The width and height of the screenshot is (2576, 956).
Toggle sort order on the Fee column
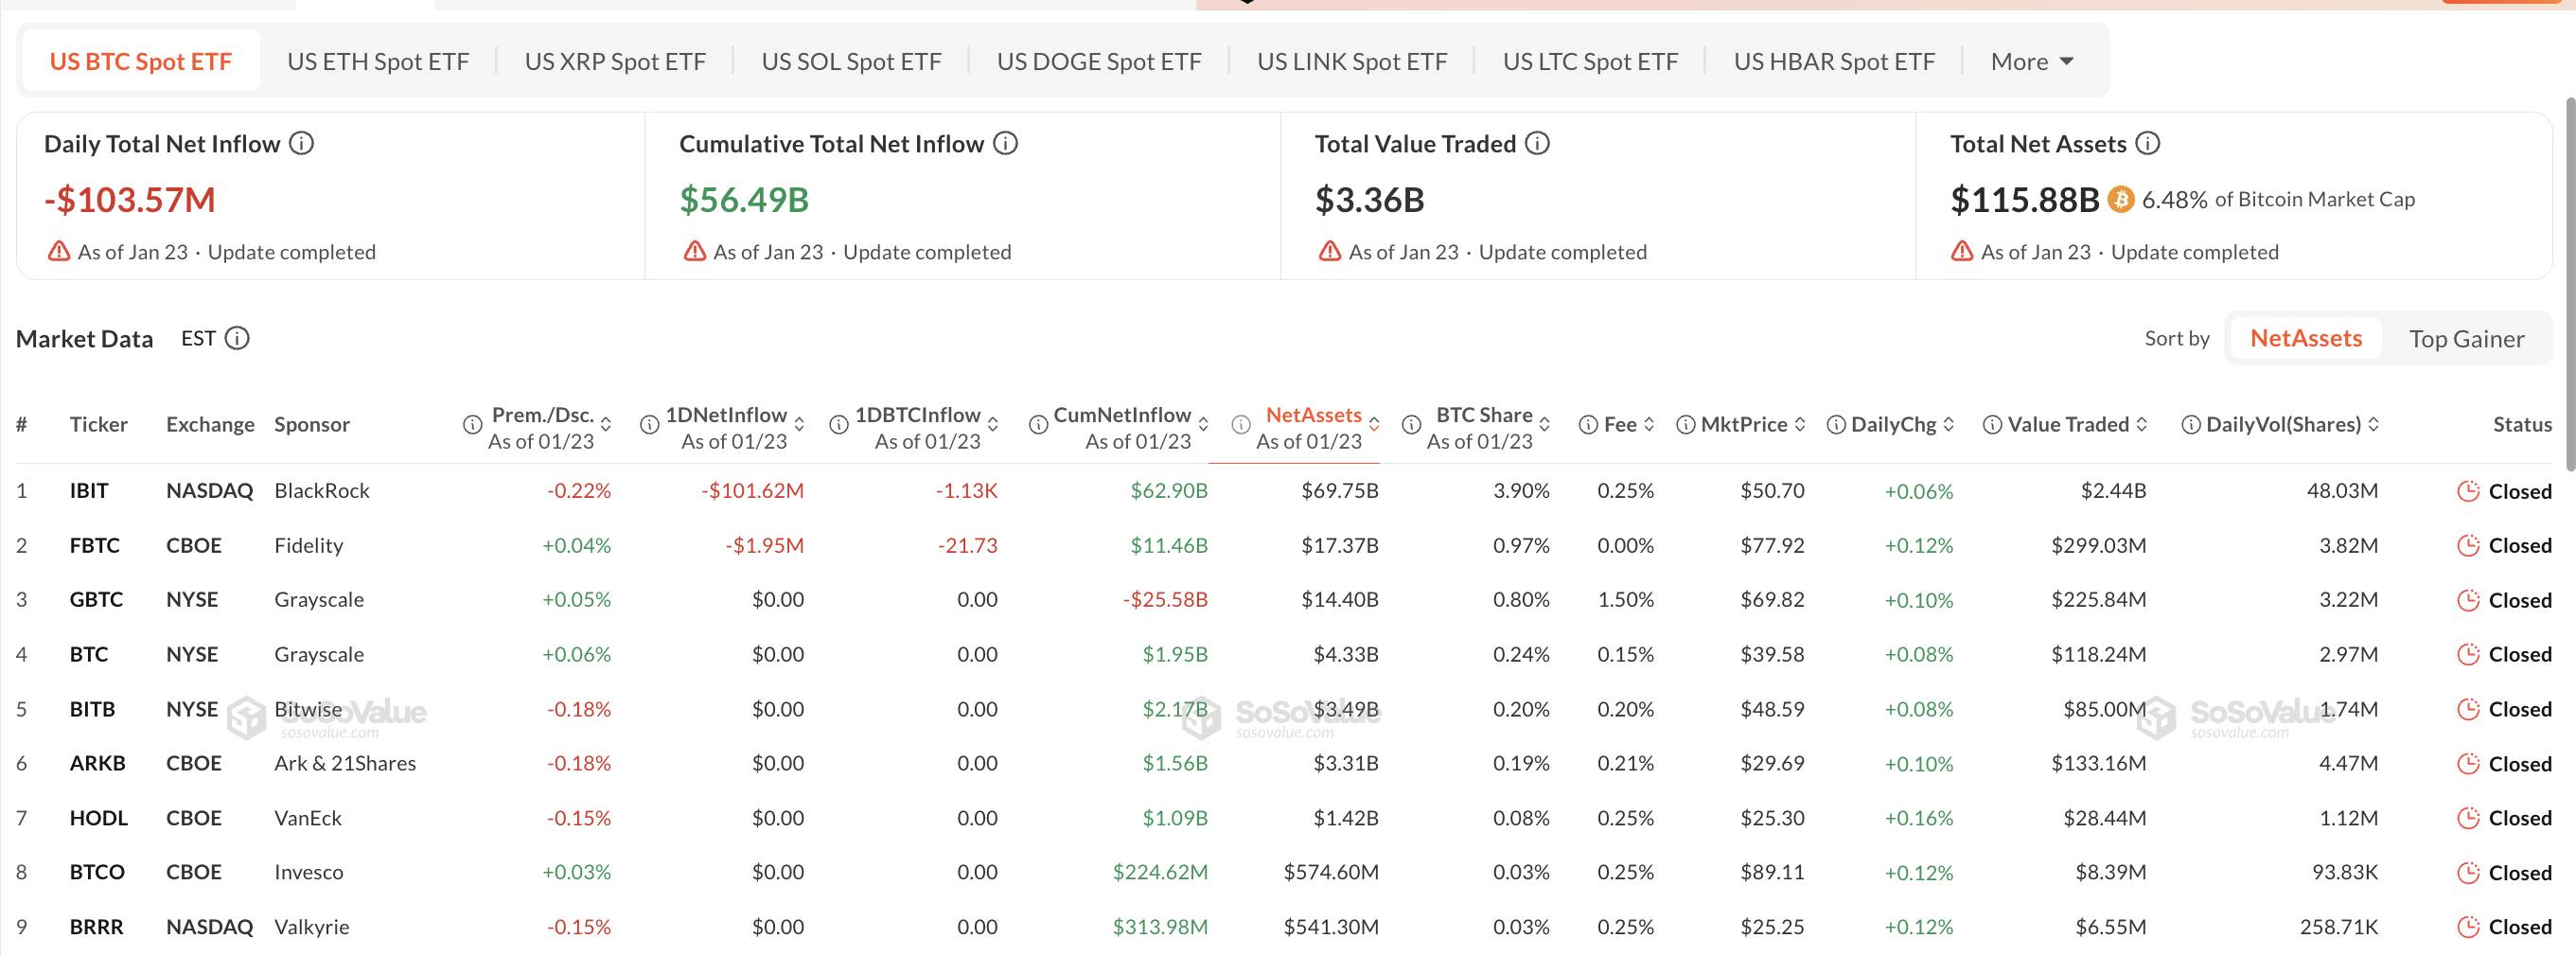pos(1648,424)
